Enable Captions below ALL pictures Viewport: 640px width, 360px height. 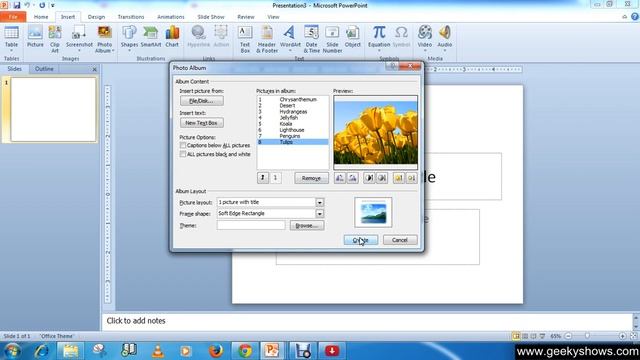click(x=182, y=145)
